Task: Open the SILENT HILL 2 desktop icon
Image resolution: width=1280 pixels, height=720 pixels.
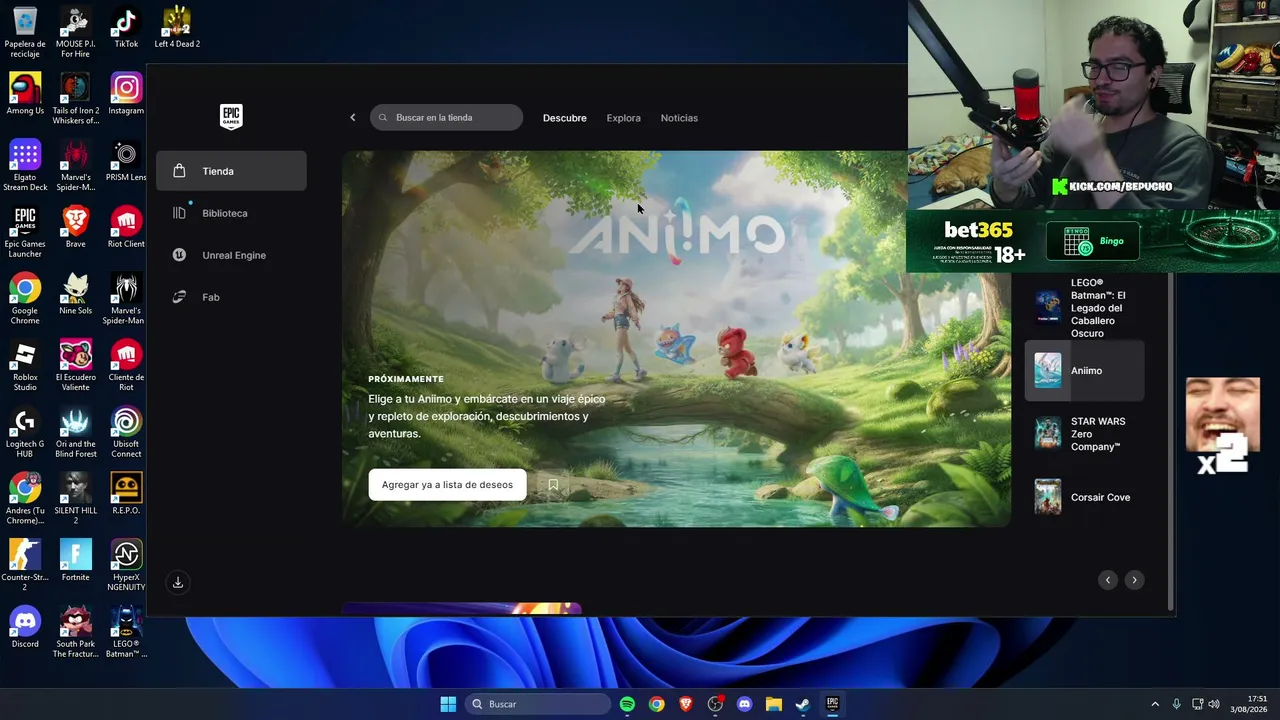Action: pyautogui.click(x=75, y=500)
